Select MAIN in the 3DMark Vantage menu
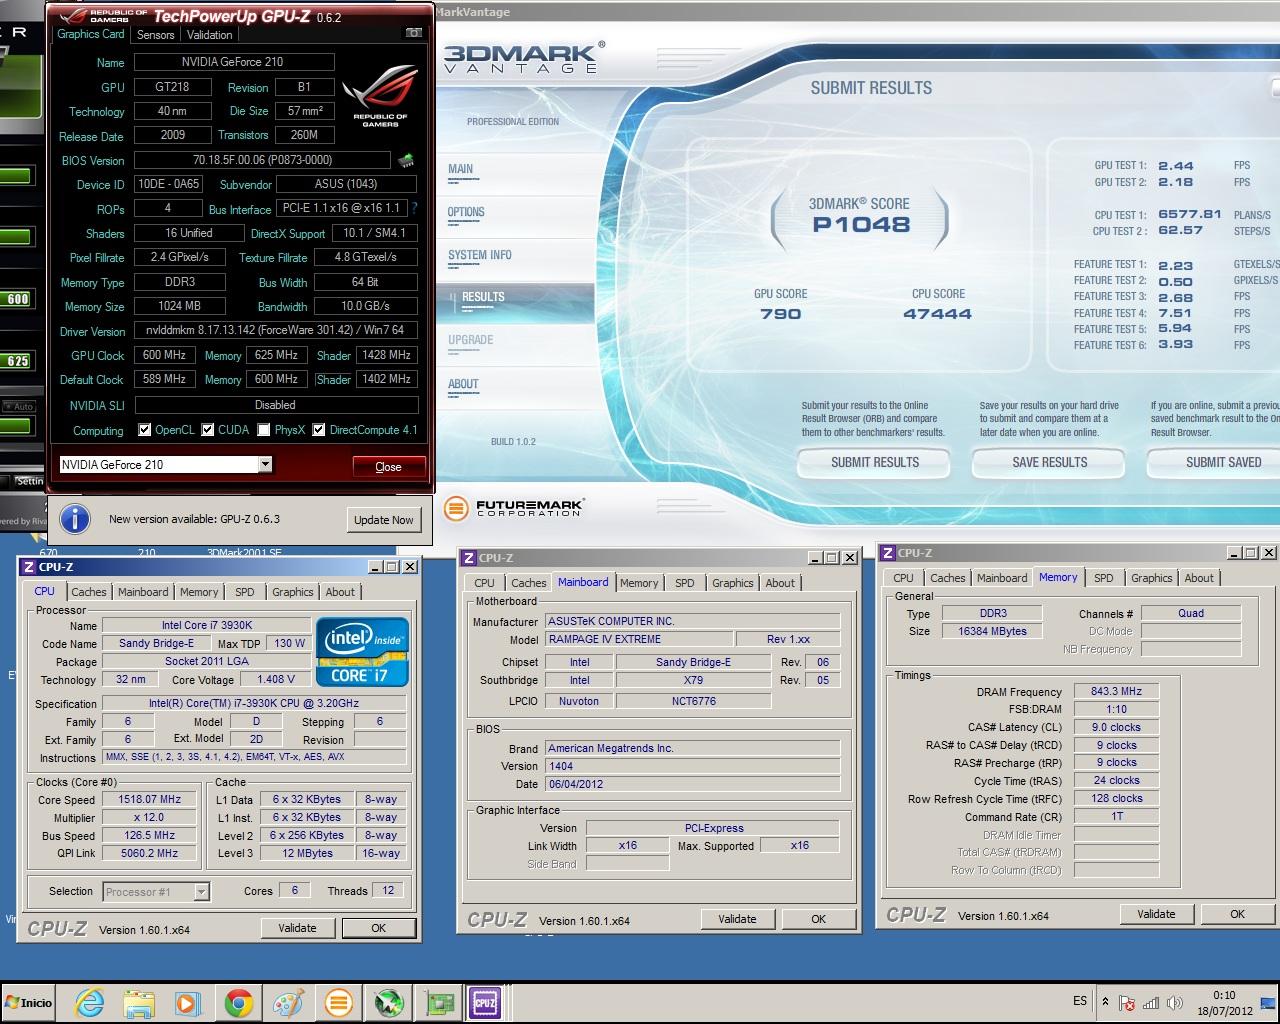 pyautogui.click(x=461, y=169)
